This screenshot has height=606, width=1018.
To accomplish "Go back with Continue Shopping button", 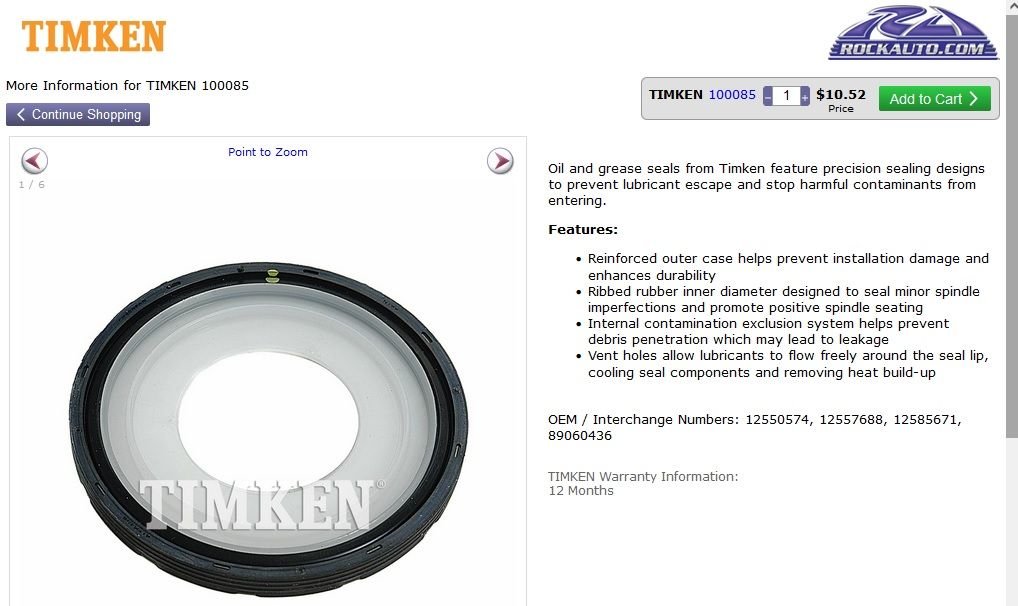I will (x=78, y=114).
